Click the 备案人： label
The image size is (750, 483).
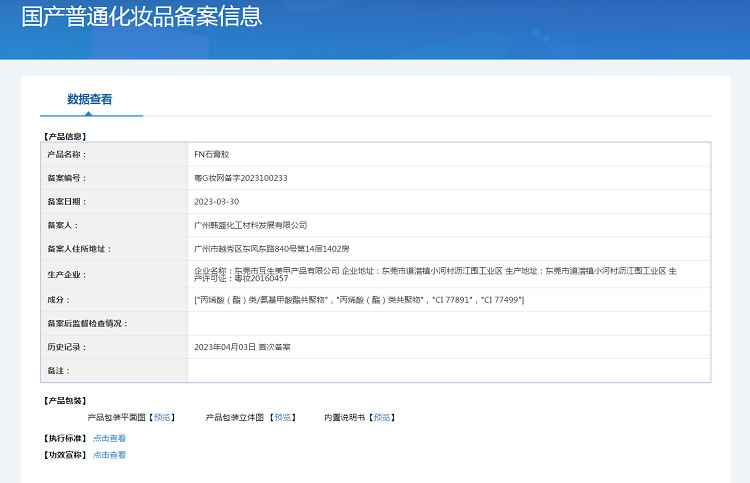[63, 225]
